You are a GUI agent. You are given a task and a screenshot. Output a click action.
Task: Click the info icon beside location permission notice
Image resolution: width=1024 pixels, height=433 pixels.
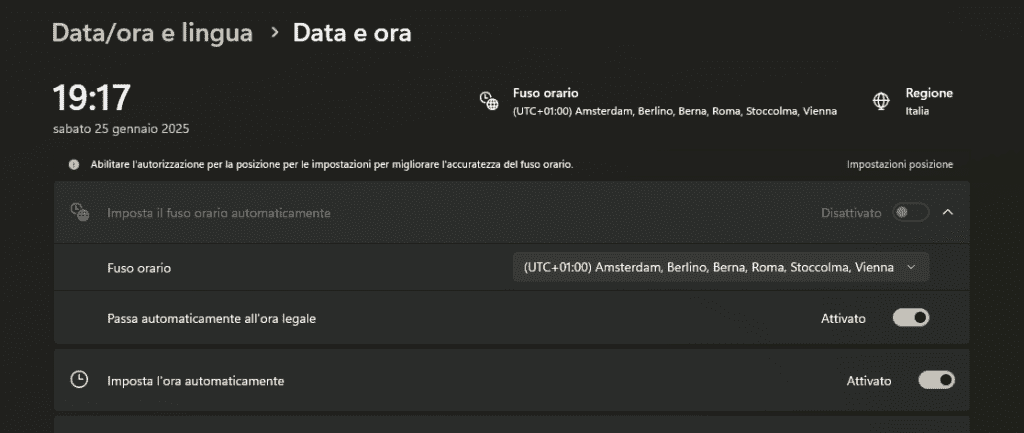tap(74, 164)
